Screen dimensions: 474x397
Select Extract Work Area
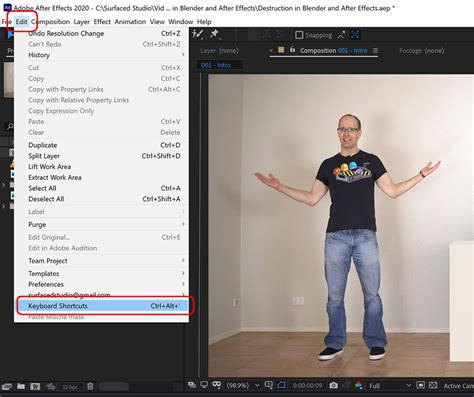pyautogui.click(x=102, y=177)
